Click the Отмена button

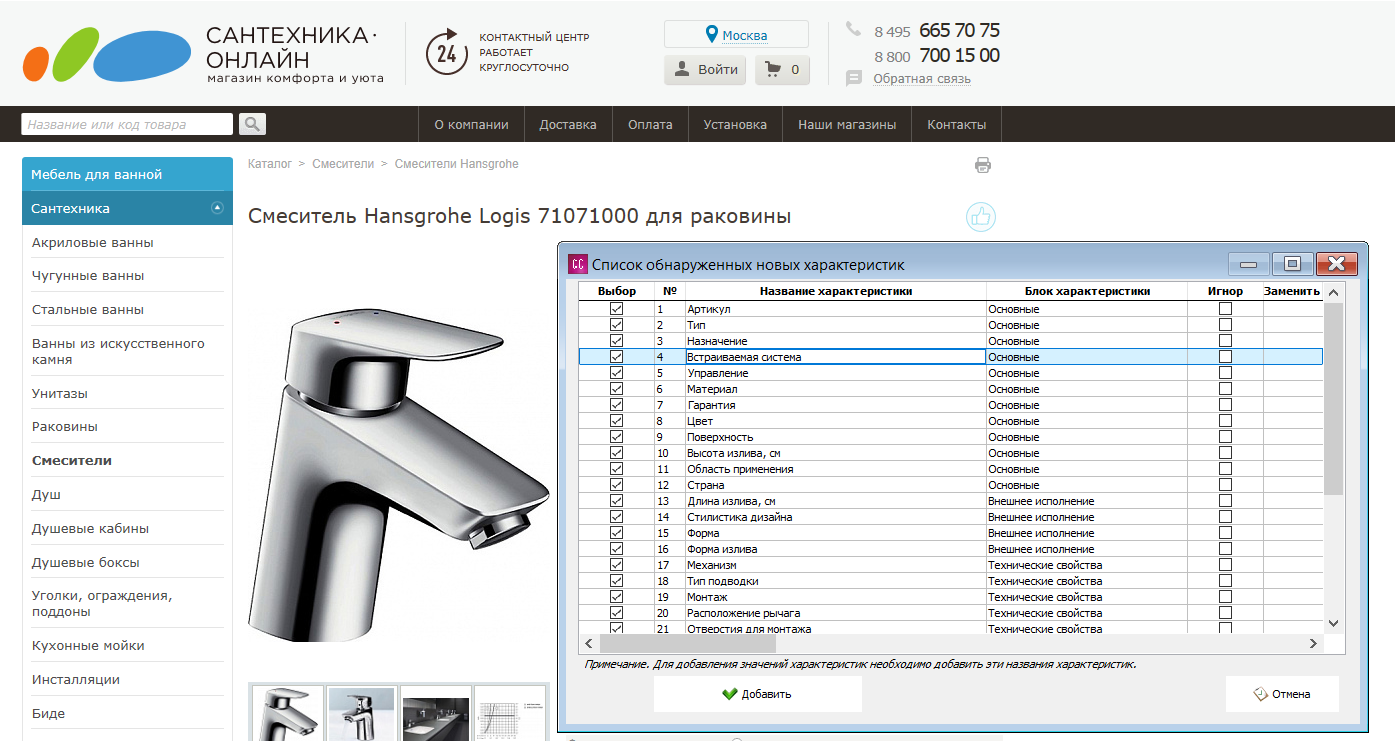(x=1282, y=694)
